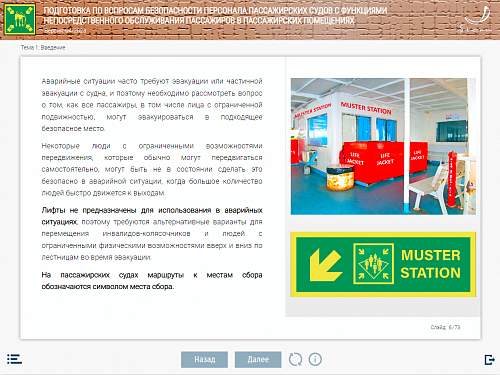Click the paragraph starting "Некоторые люди с ограниченными"
500x375 pixels.
(152, 169)
